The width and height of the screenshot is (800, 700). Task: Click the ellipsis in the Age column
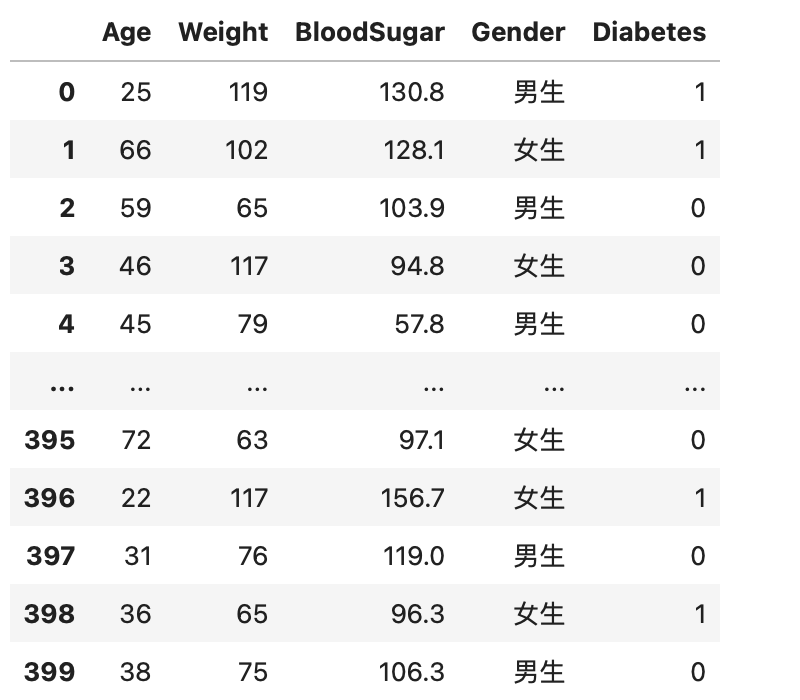coord(140,389)
